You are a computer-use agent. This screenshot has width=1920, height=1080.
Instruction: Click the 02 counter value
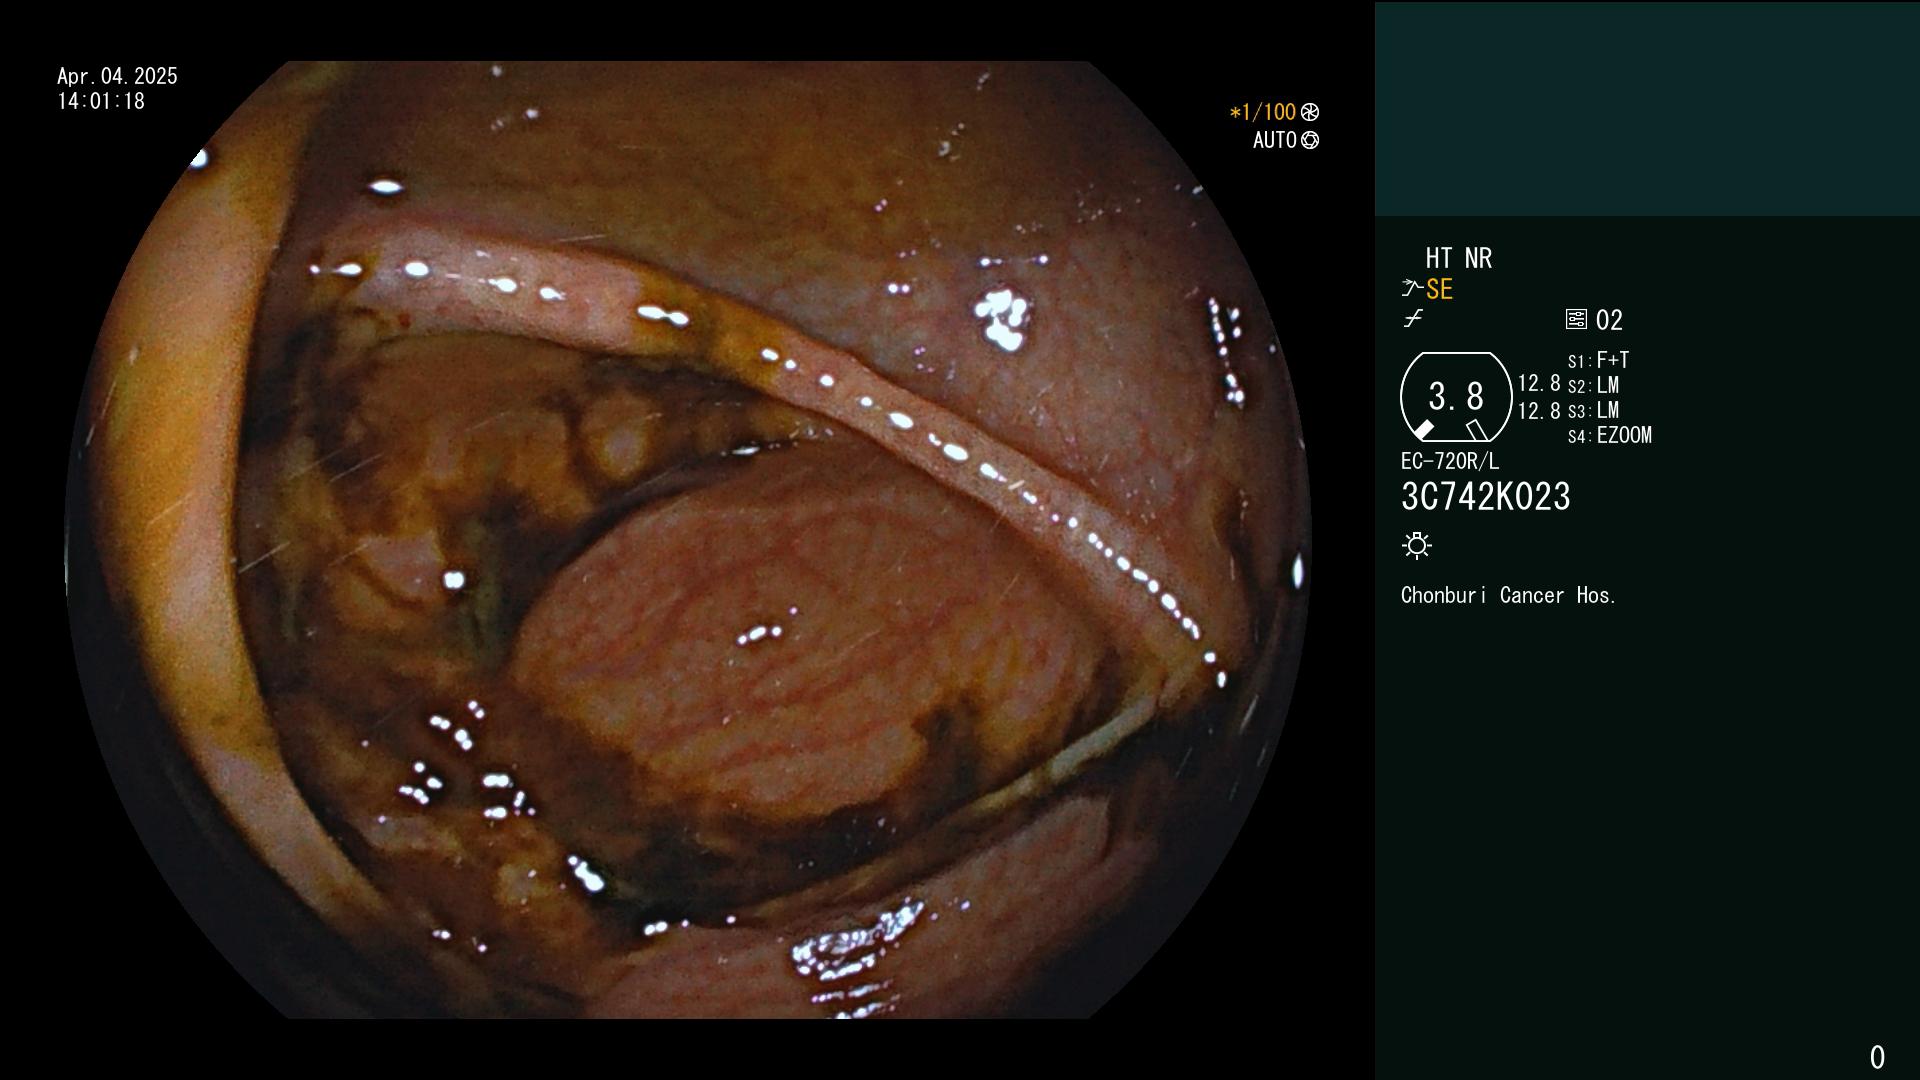pyautogui.click(x=1610, y=320)
